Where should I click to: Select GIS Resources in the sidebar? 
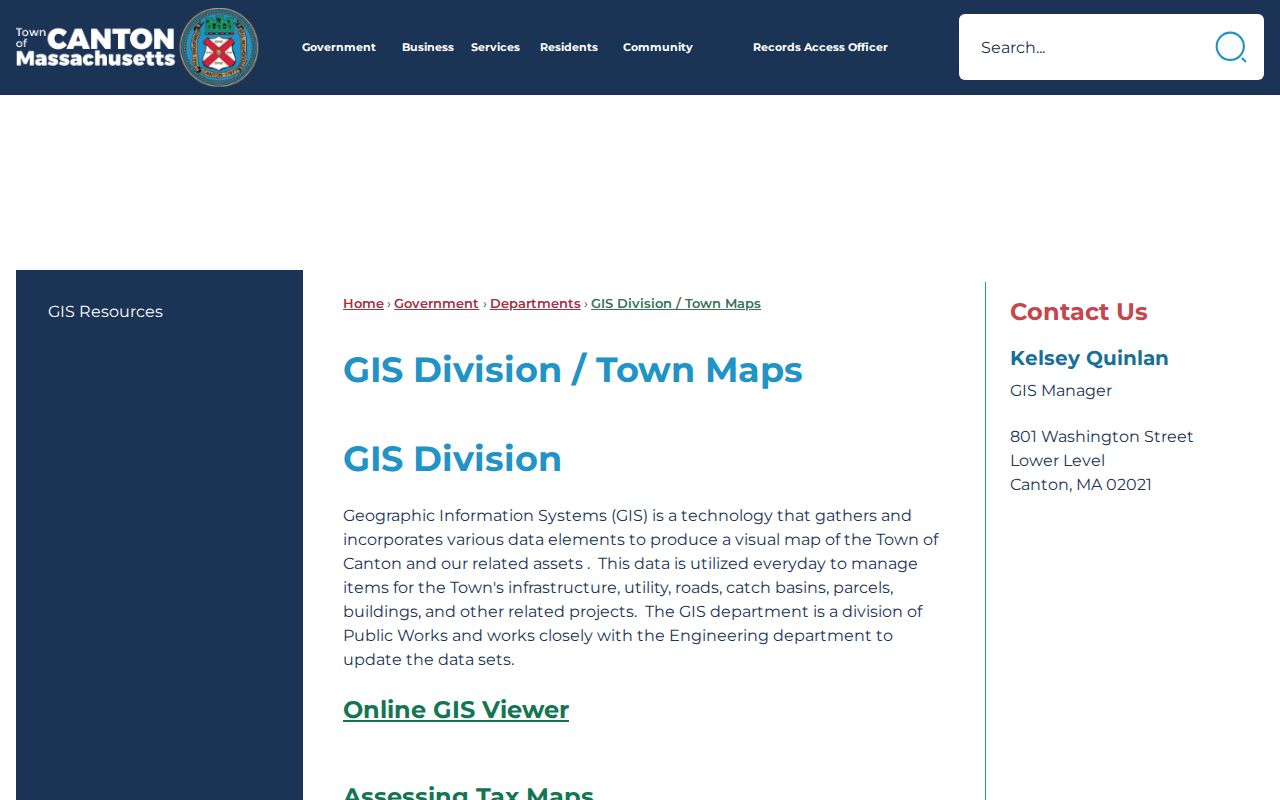(105, 311)
